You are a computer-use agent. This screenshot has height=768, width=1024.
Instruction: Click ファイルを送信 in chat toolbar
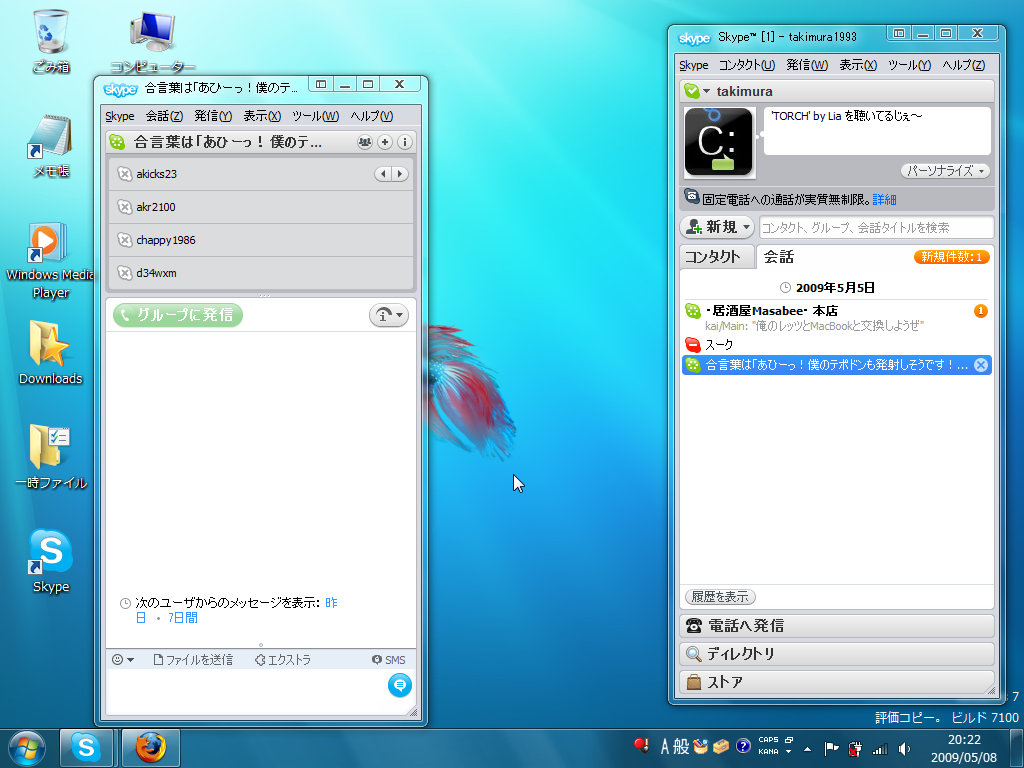pos(193,660)
